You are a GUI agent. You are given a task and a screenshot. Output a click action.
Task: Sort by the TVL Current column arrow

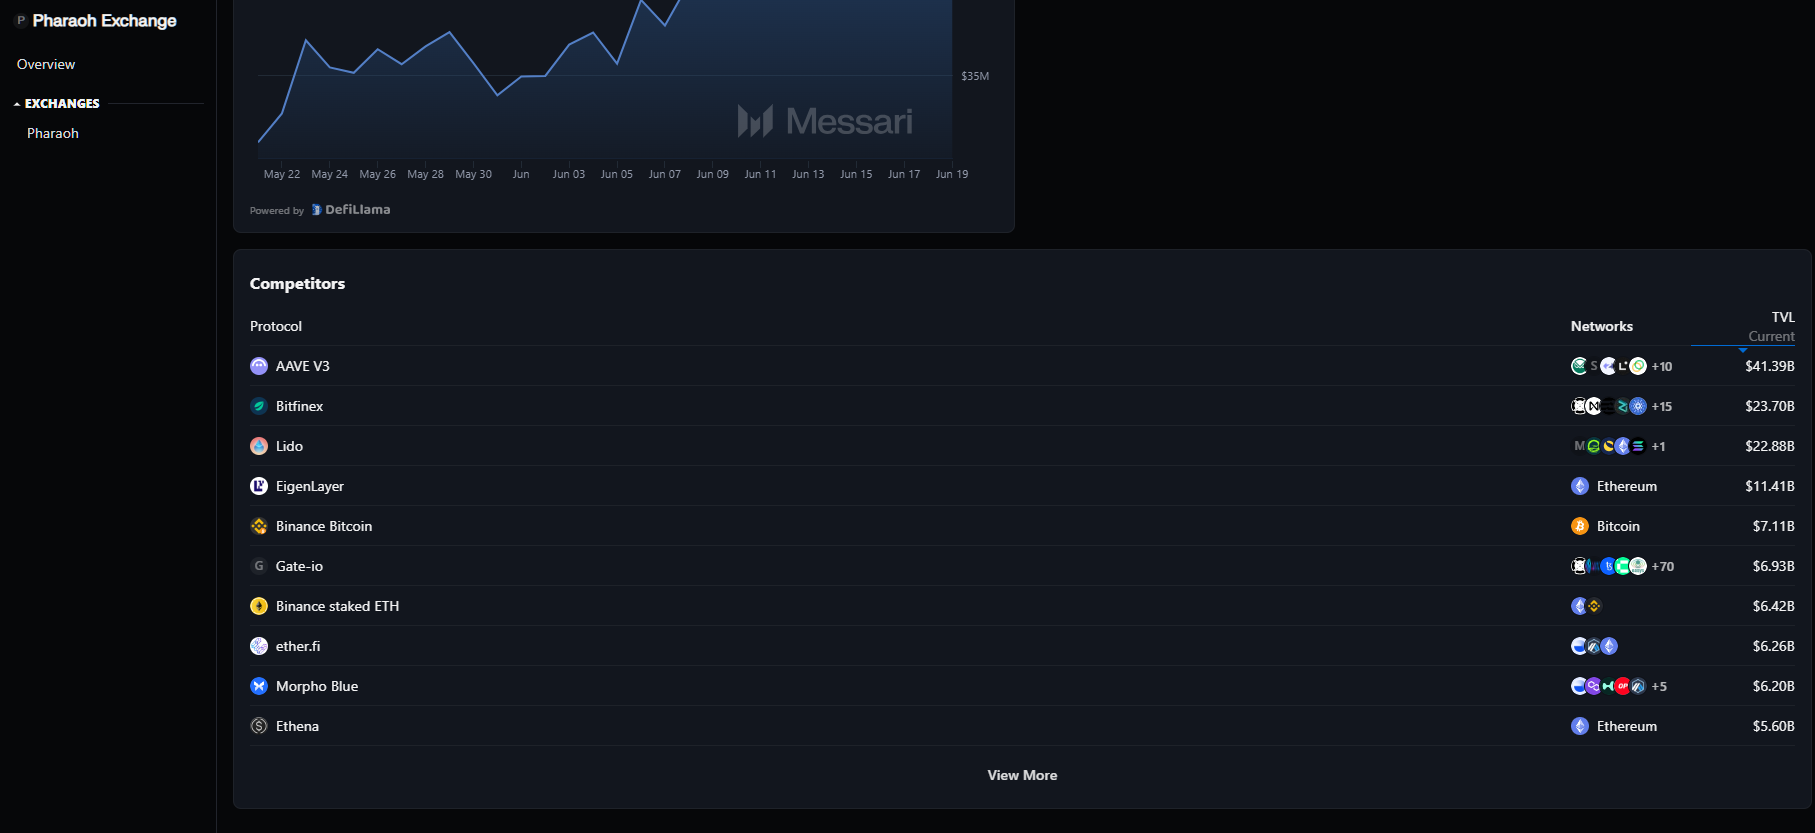tap(1743, 349)
